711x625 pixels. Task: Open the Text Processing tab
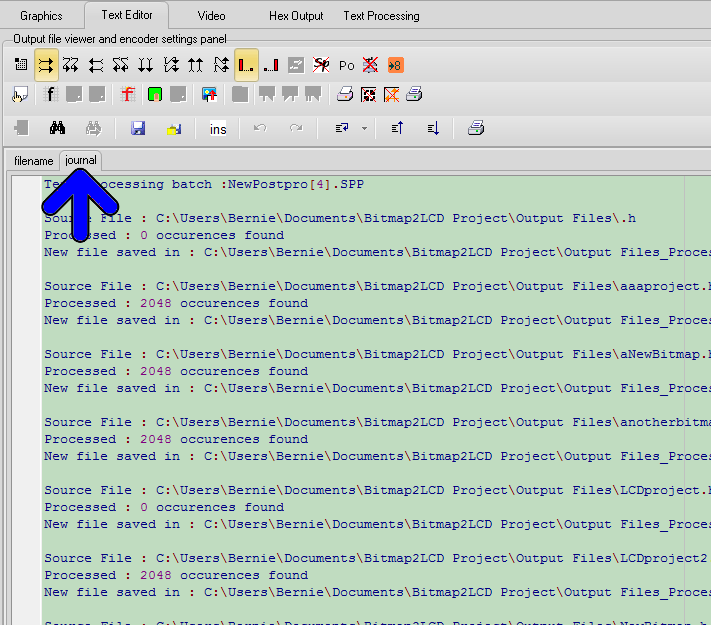(x=381, y=16)
